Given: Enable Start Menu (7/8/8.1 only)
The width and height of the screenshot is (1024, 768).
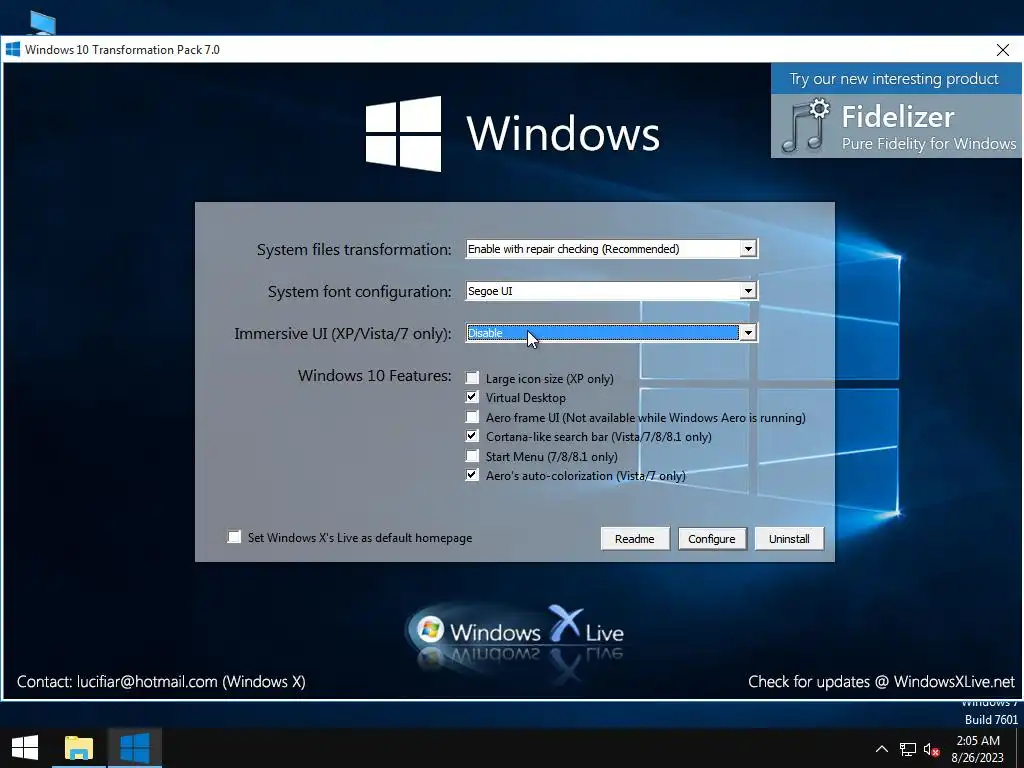Looking at the screenshot, I should (x=472, y=456).
